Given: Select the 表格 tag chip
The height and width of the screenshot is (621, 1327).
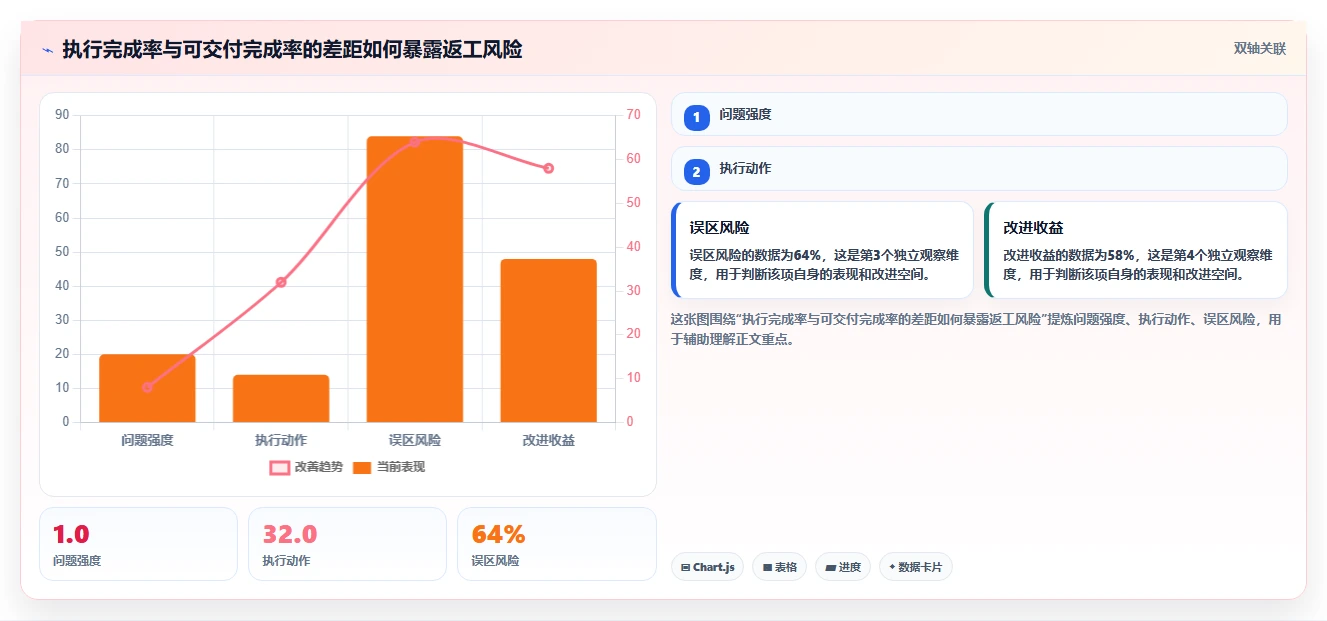Looking at the screenshot, I should 780,567.
